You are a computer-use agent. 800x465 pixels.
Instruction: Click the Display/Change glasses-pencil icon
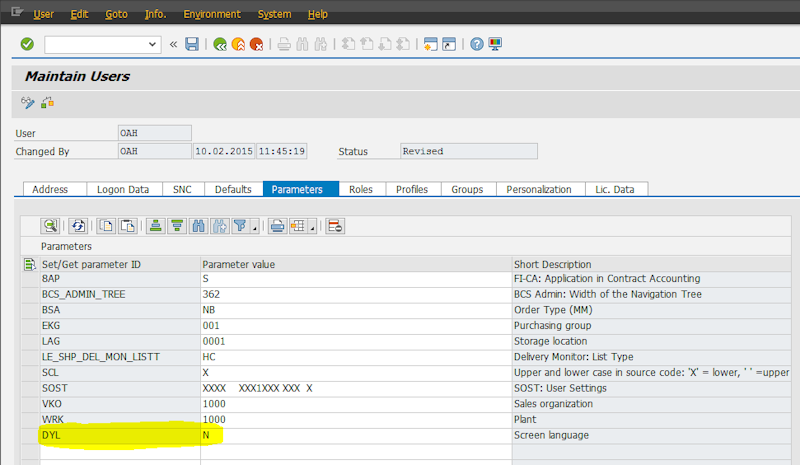tap(28, 102)
